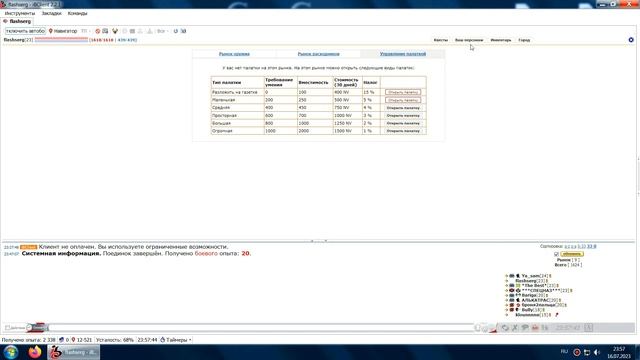Open a tent of type Огромная
The image size is (640, 360).
click(403, 131)
